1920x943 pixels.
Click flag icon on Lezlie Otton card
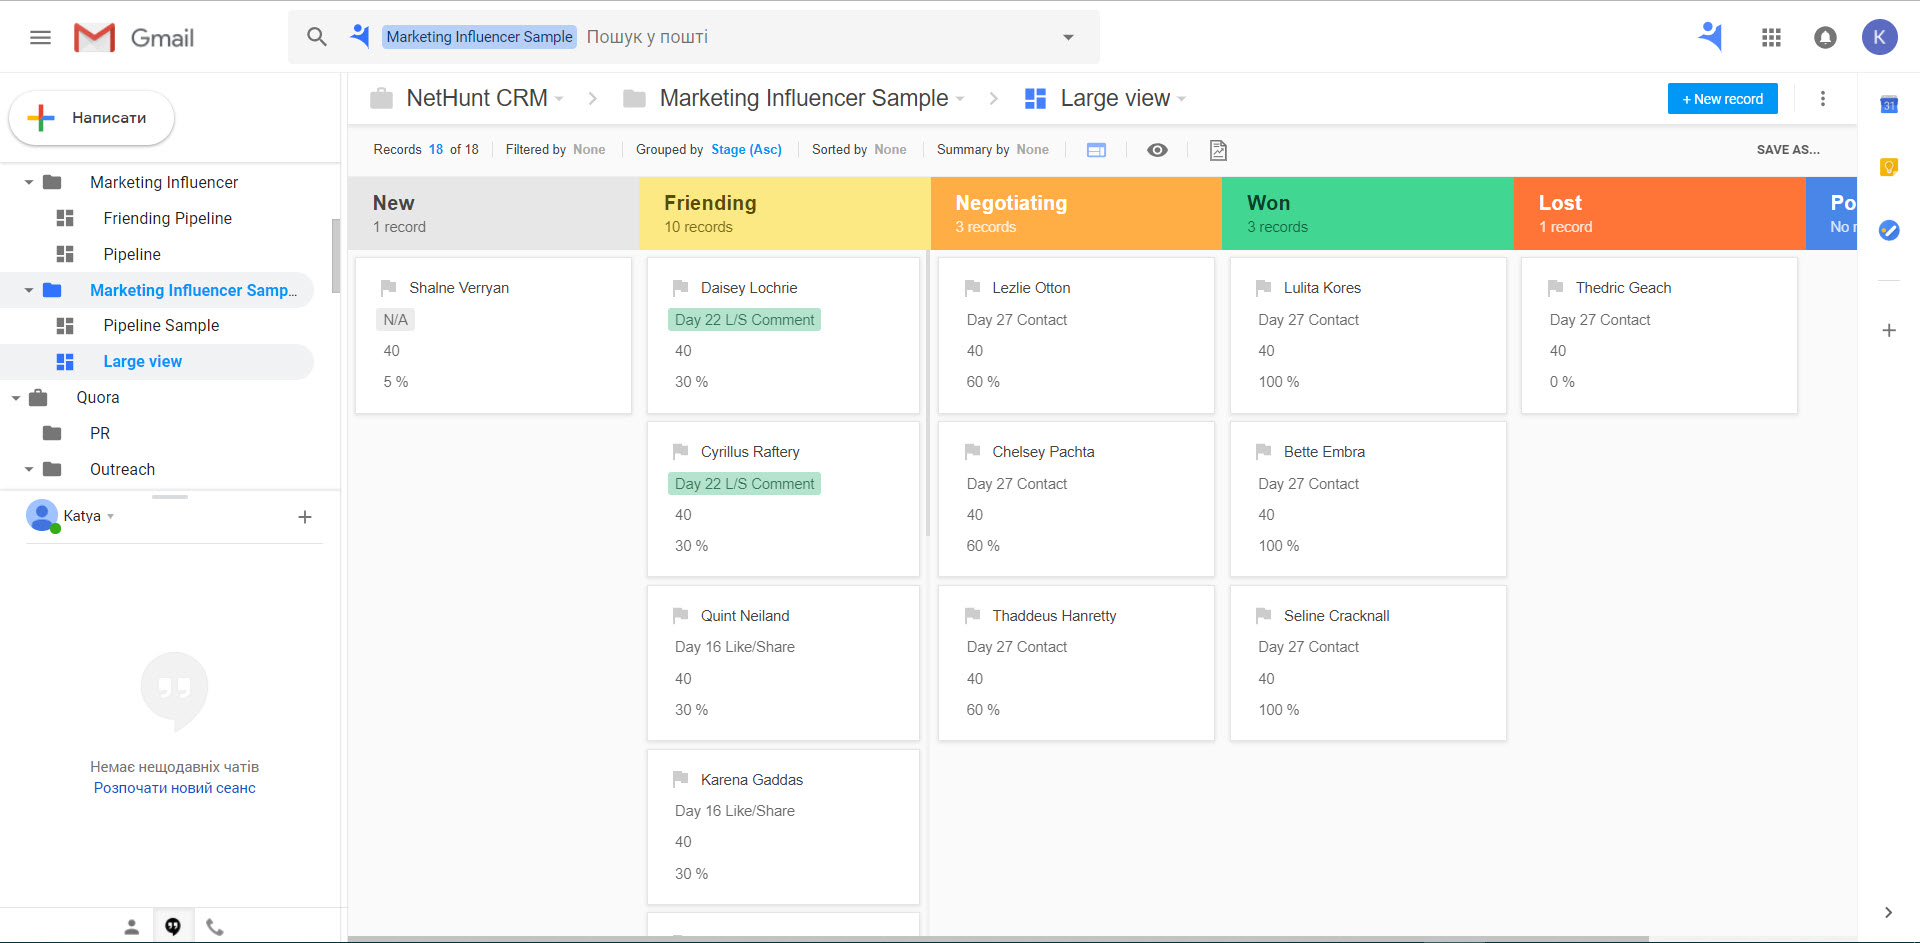coord(972,288)
